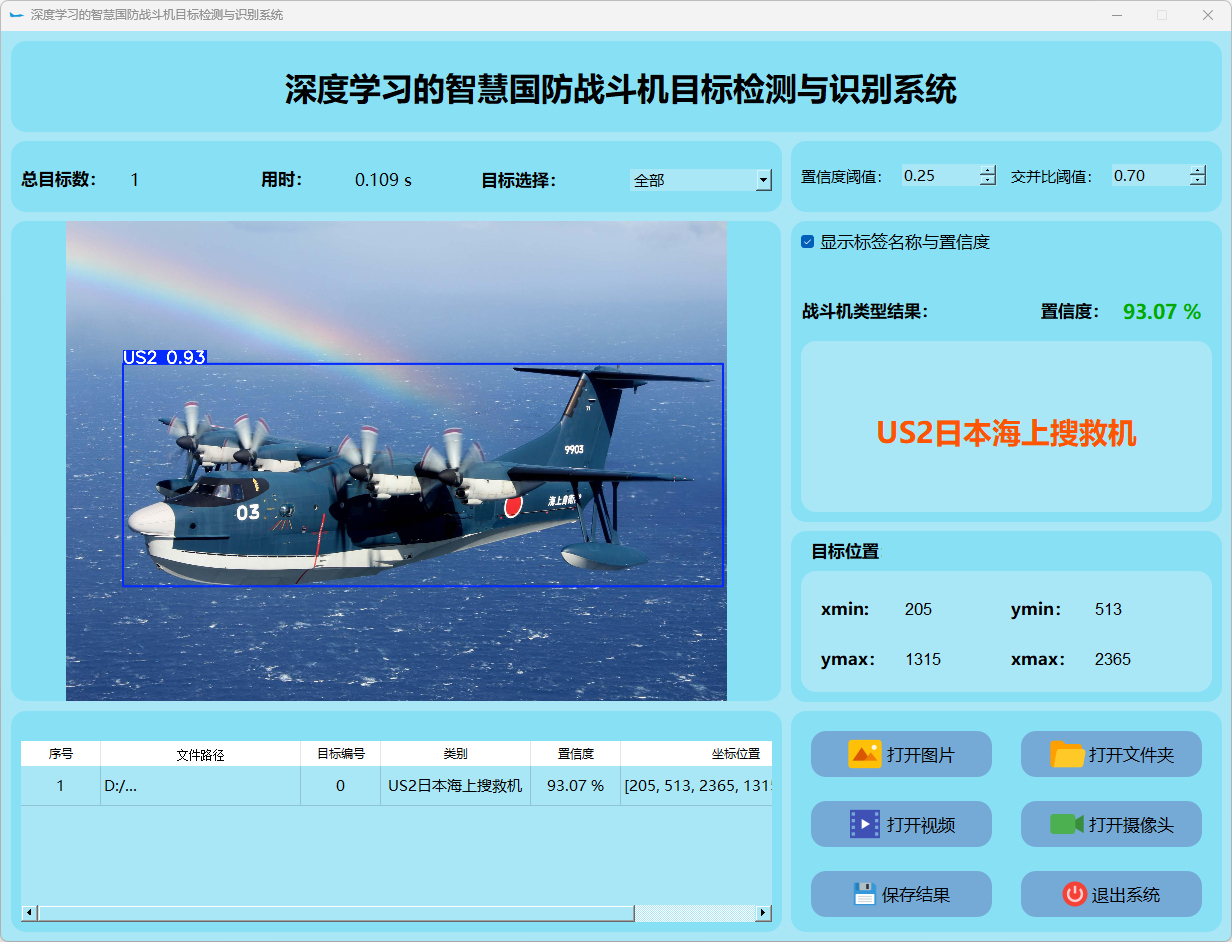This screenshot has width=1232, height=942.
Task: Click the 类别 column header
Action: coord(455,754)
